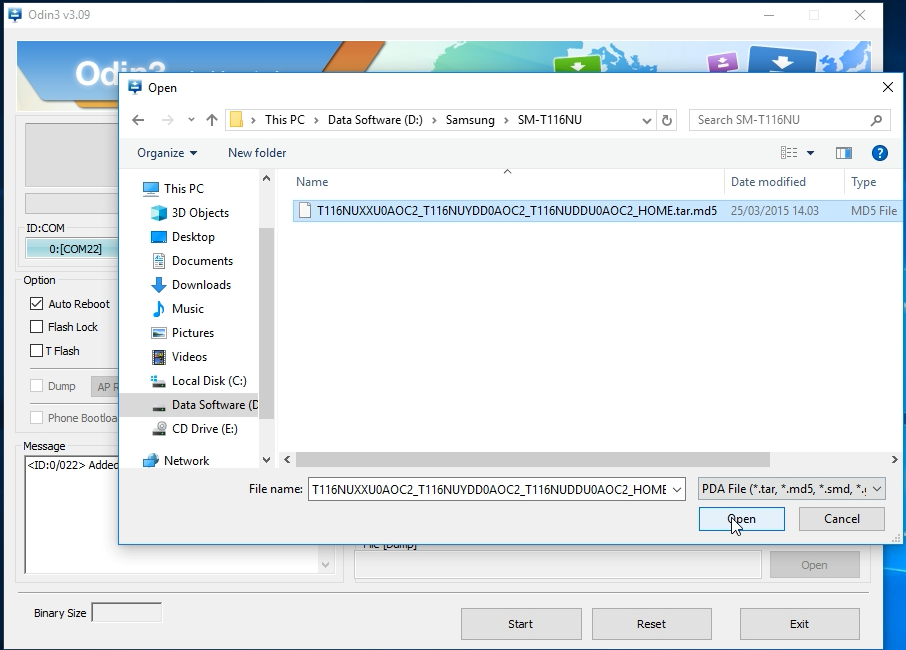Click Data Software (D:) breadcrumb segment
This screenshot has width=906, height=650.
click(x=375, y=120)
